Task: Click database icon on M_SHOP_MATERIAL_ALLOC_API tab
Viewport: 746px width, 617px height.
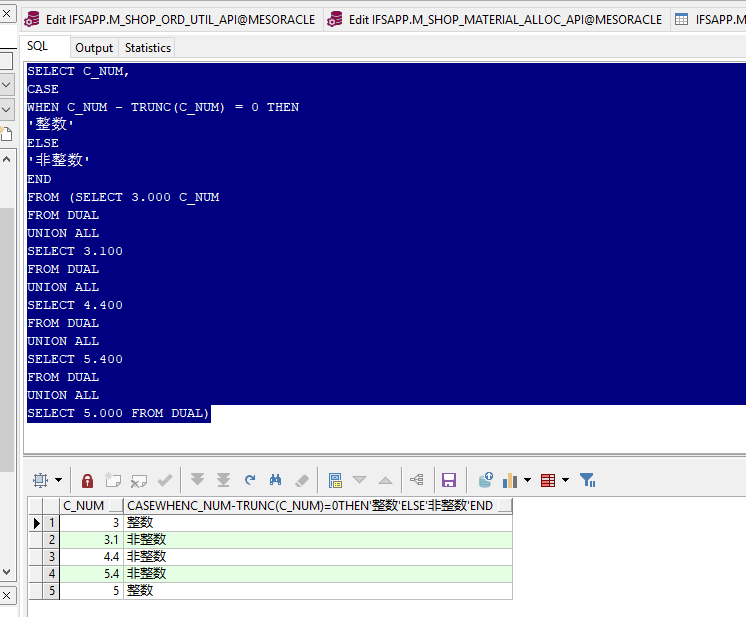Action: point(334,19)
